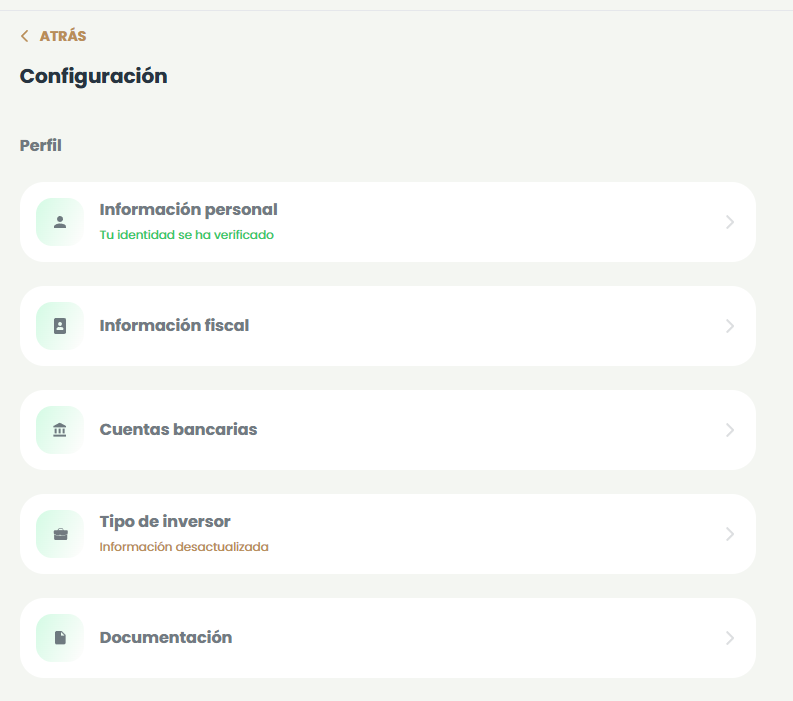Click the document file icon

pyautogui.click(x=60, y=638)
